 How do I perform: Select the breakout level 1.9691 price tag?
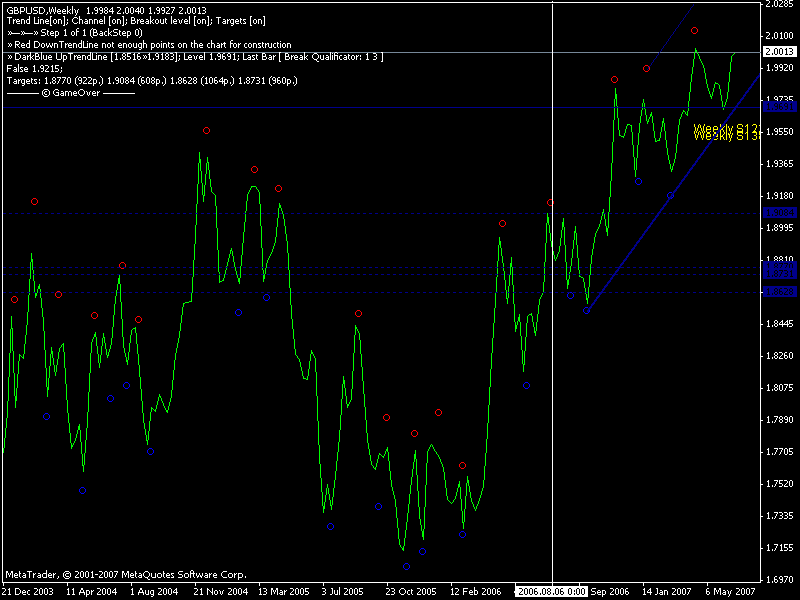(x=779, y=105)
